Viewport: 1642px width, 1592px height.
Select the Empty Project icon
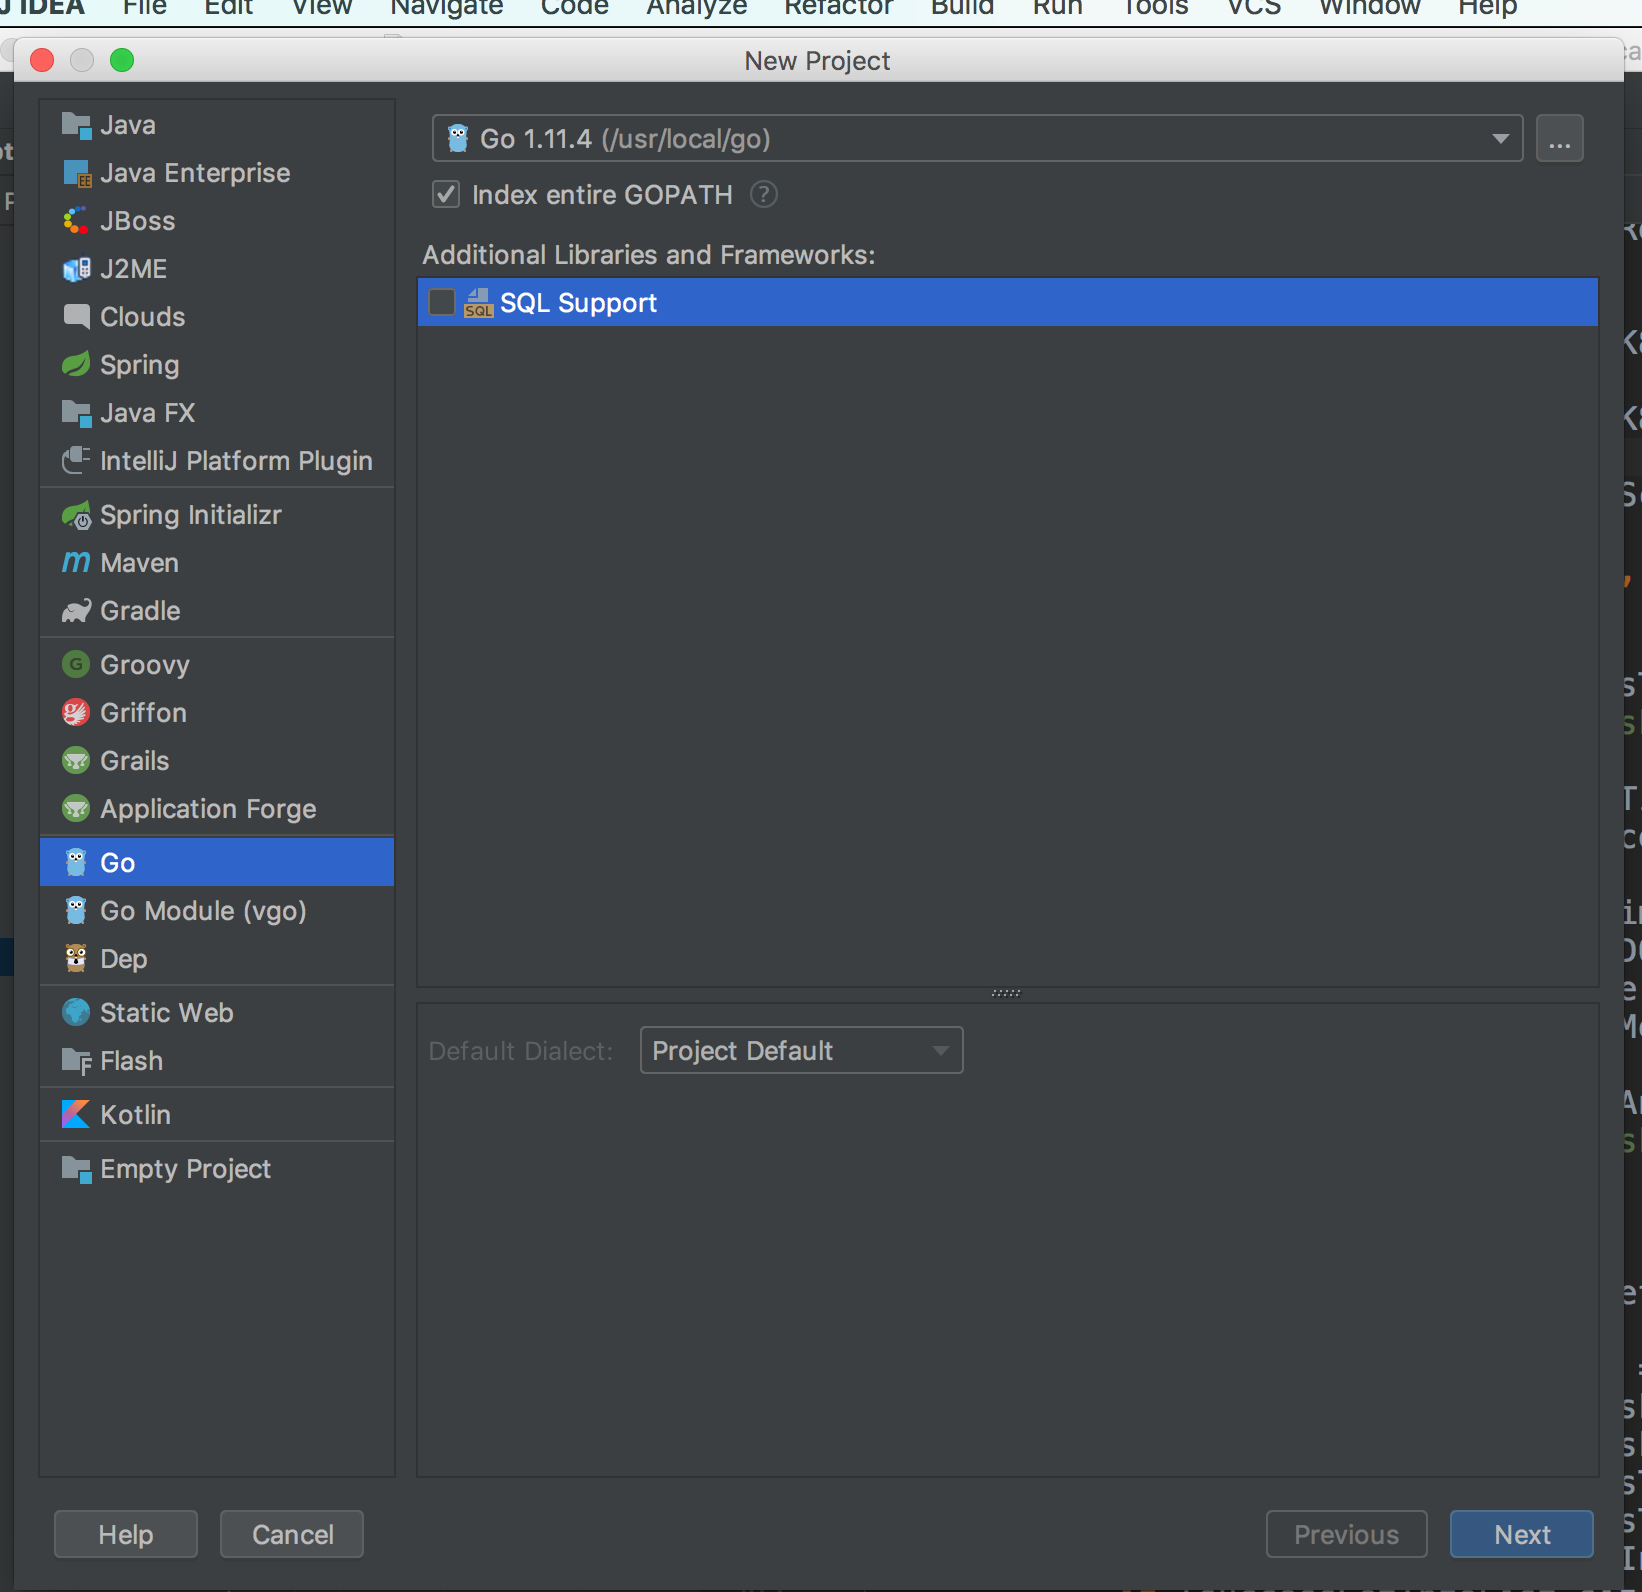coord(76,1169)
